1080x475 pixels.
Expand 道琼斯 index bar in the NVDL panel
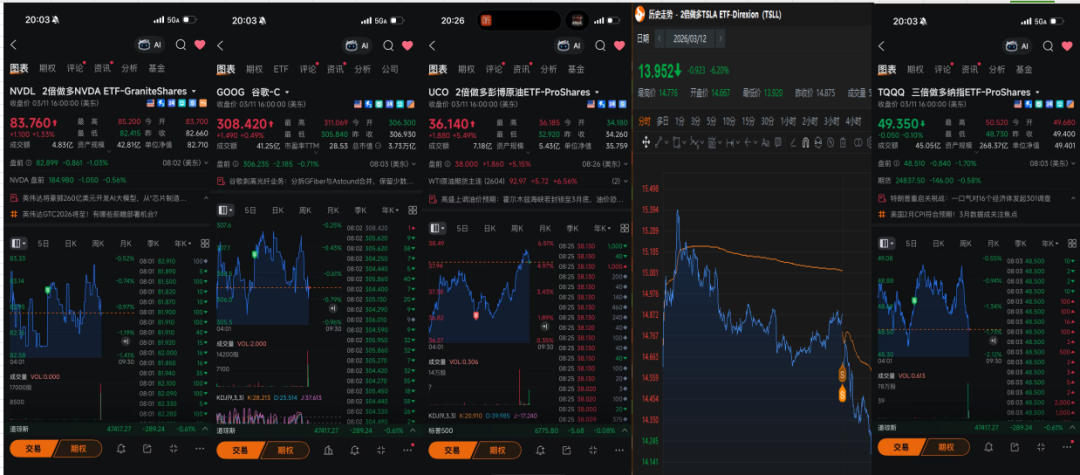click(205, 428)
